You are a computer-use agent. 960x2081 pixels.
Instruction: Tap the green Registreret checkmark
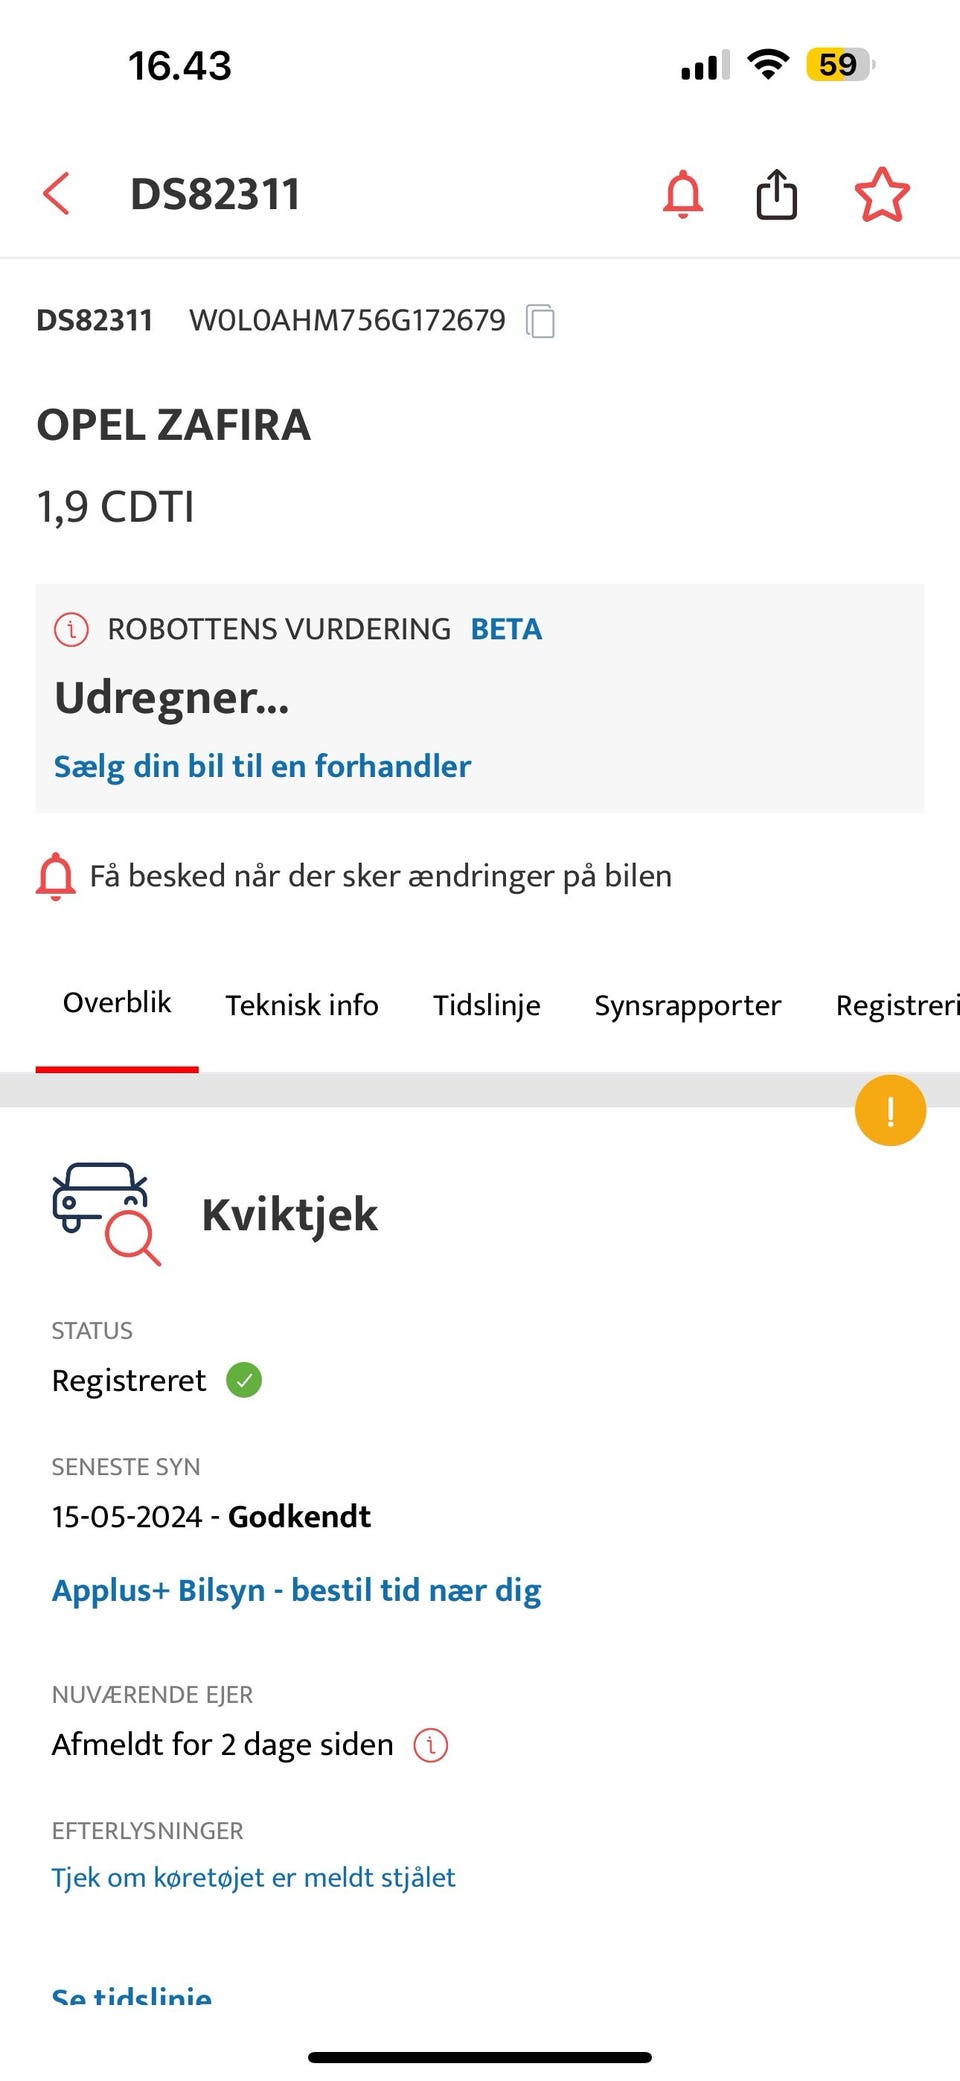[244, 1380]
